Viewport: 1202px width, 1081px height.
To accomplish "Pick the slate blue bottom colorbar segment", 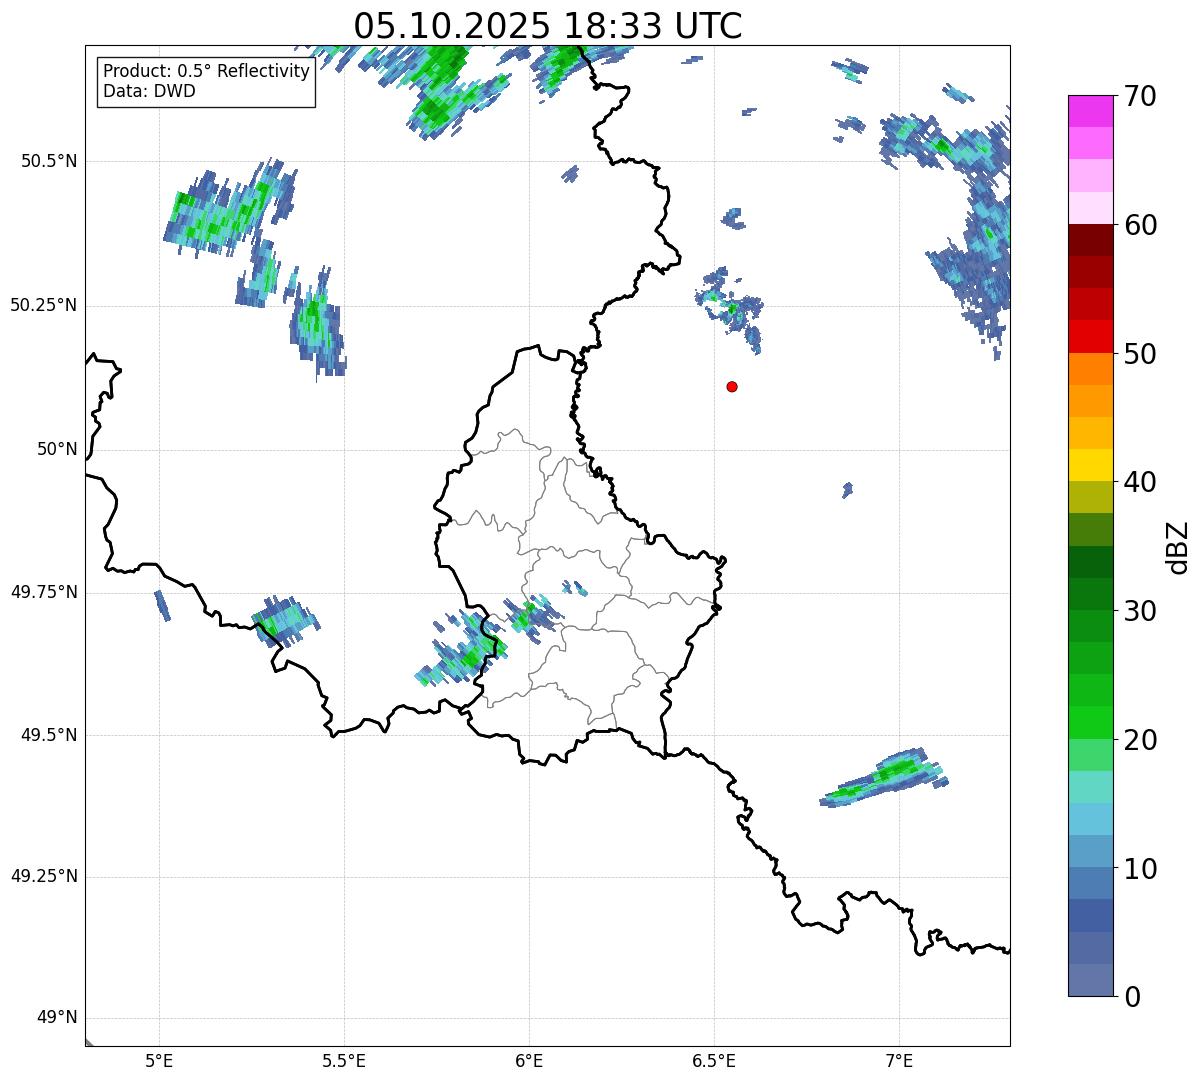I will tap(1091, 980).
